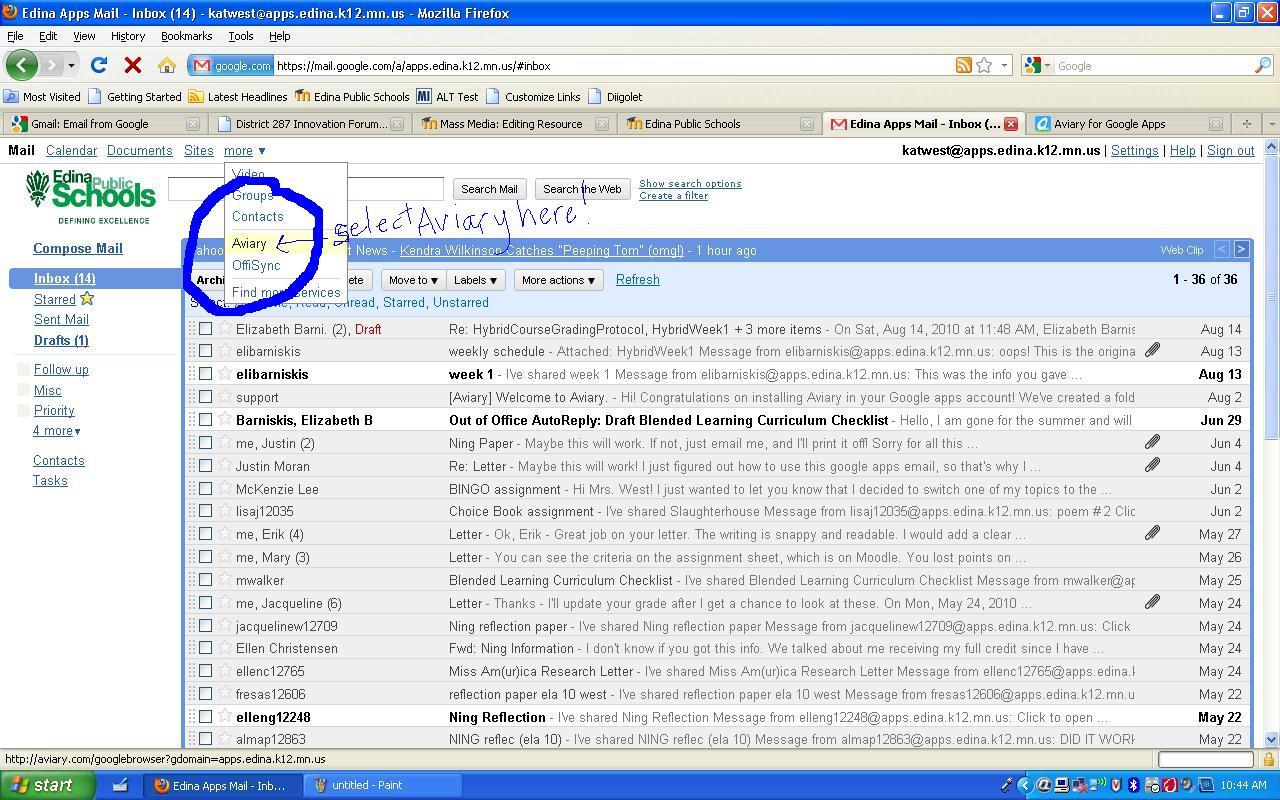Open back/forward history dropdown arrow
1280x800 pixels.
(71, 65)
